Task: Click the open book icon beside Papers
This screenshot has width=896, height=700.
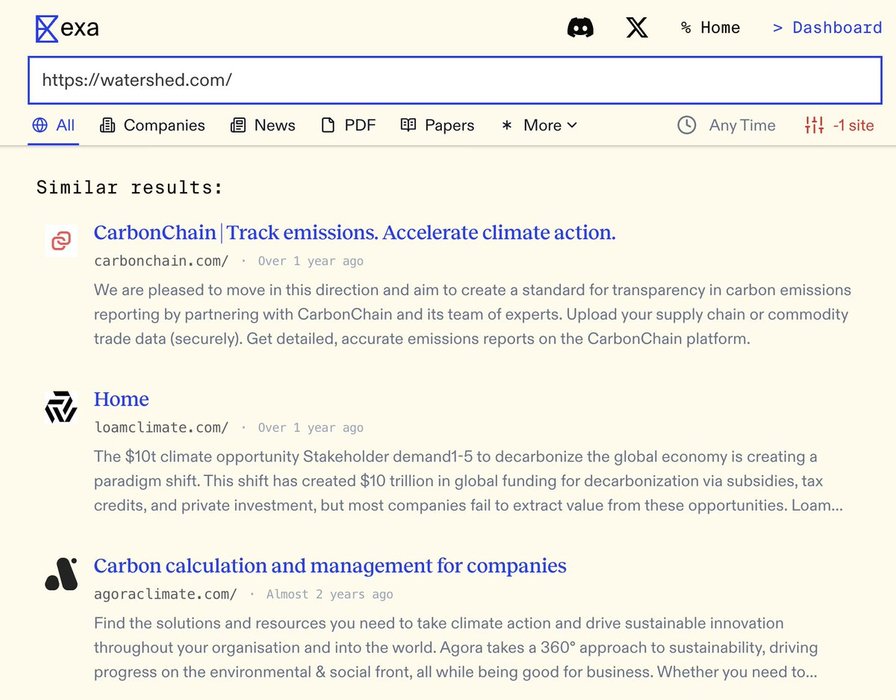Action: click(408, 125)
